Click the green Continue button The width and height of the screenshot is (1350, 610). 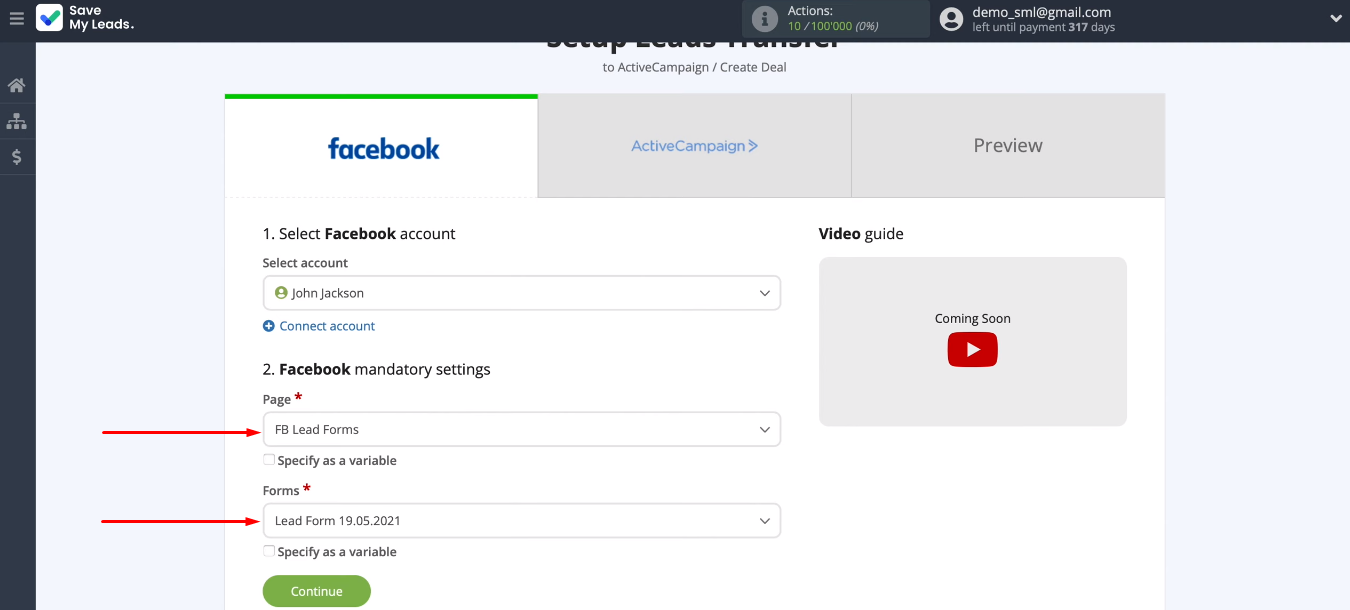click(317, 591)
